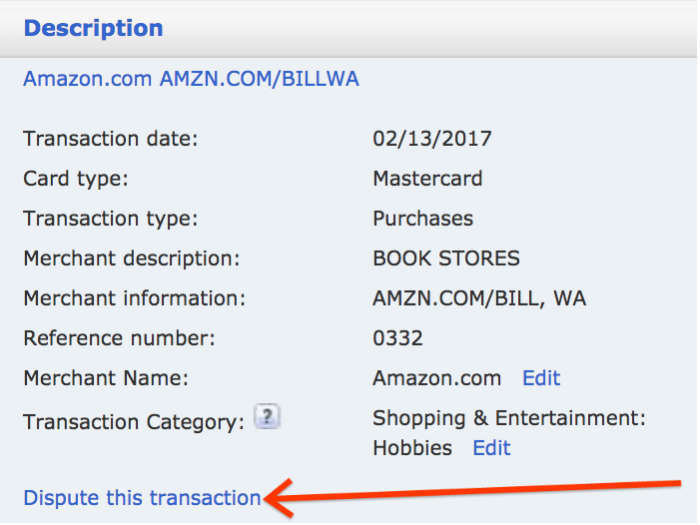This screenshot has width=700, height=525.
Task: Click the Description column header
Action: (x=93, y=28)
